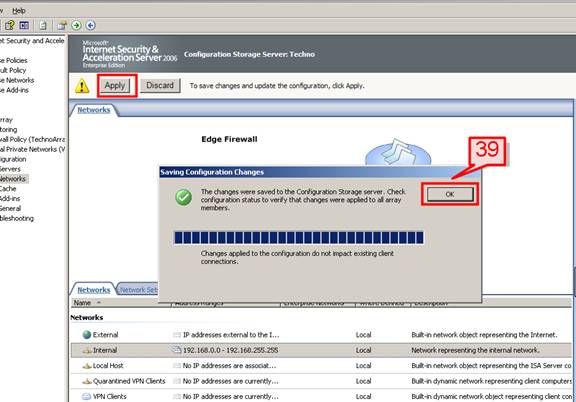Click the globe icon beside External network
576x402 pixels.
(87, 334)
